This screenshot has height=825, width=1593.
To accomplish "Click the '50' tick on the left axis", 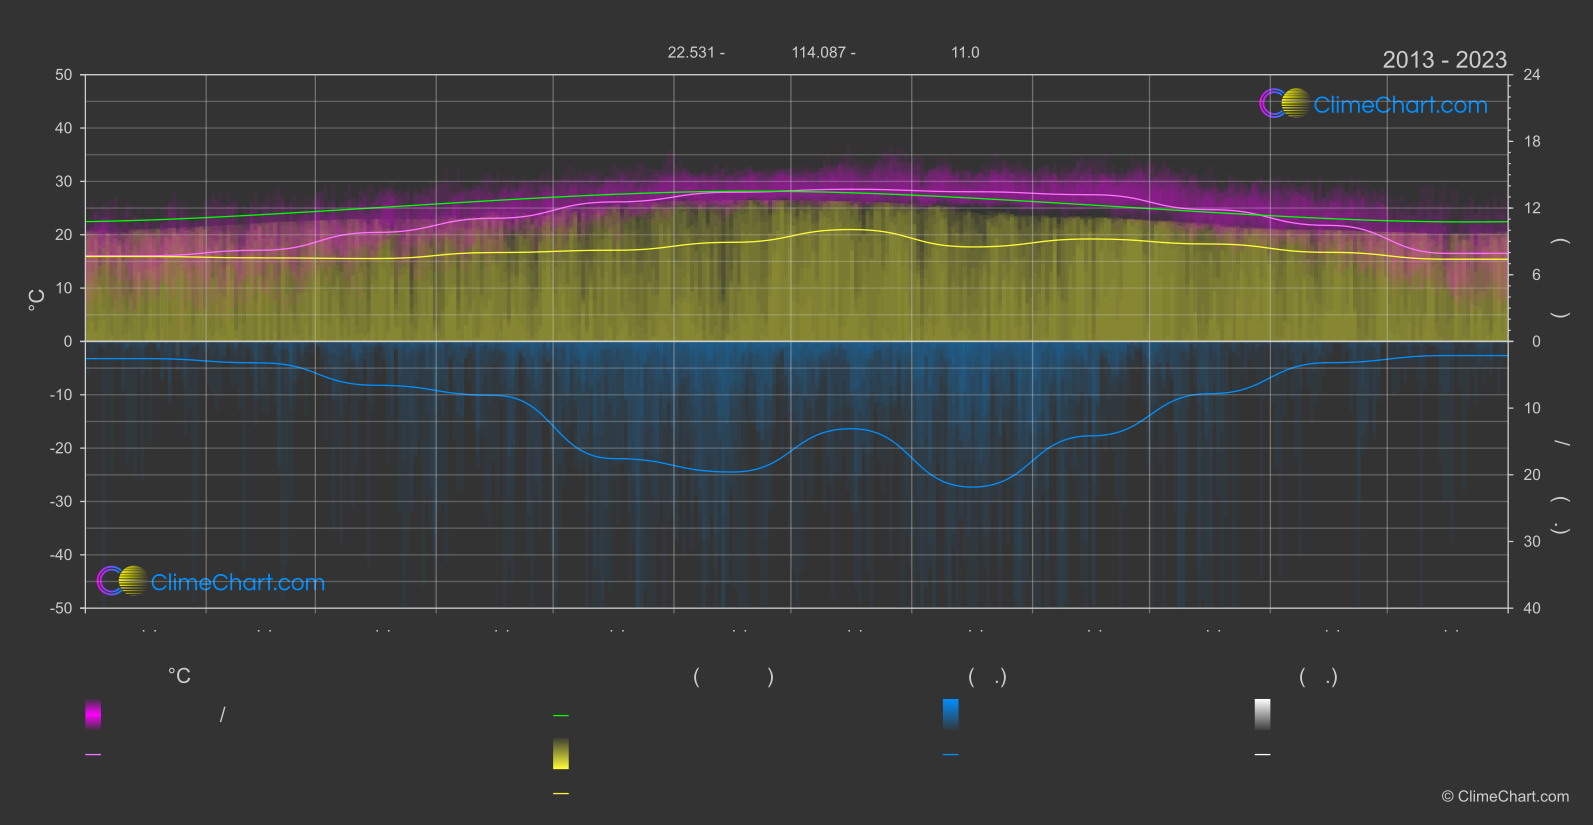I will 64,75.
